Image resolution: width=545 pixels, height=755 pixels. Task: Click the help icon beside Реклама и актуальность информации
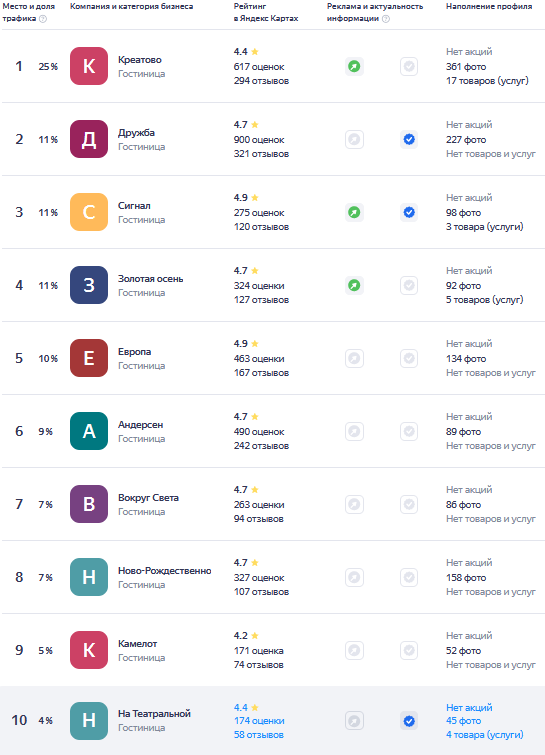[x=386, y=19]
